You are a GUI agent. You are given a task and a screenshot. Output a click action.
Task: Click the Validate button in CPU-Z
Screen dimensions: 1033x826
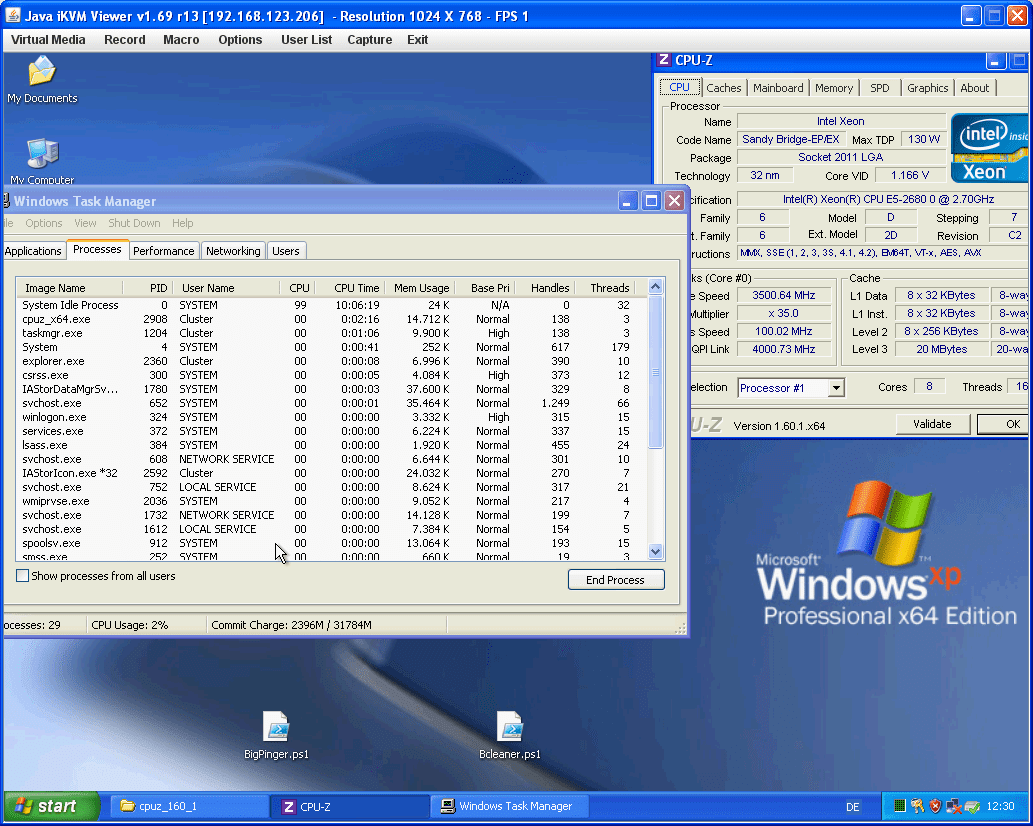pyautogui.click(x=932, y=424)
